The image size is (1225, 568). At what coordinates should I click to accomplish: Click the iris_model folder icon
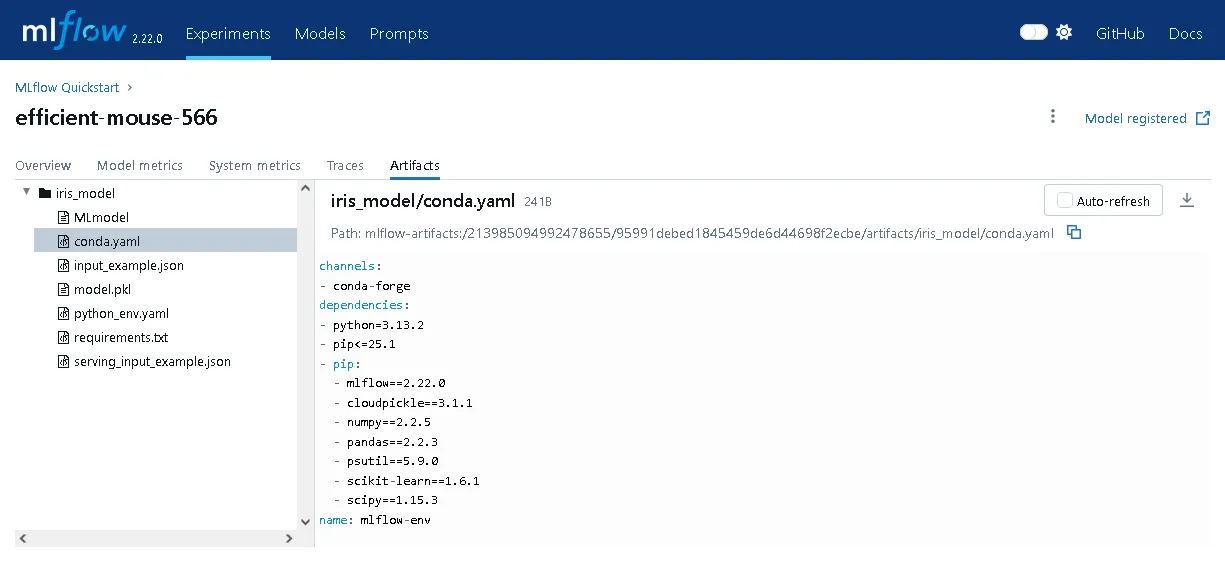coord(45,194)
